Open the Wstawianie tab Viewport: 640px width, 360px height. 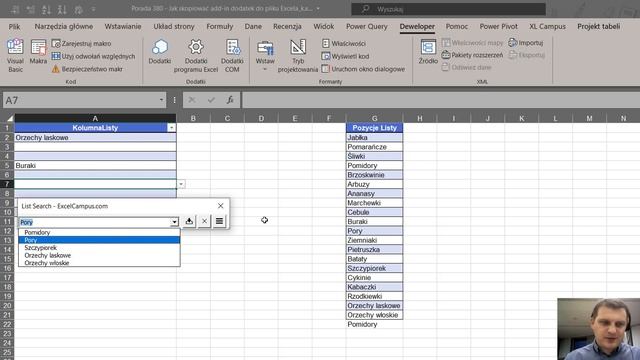123,26
